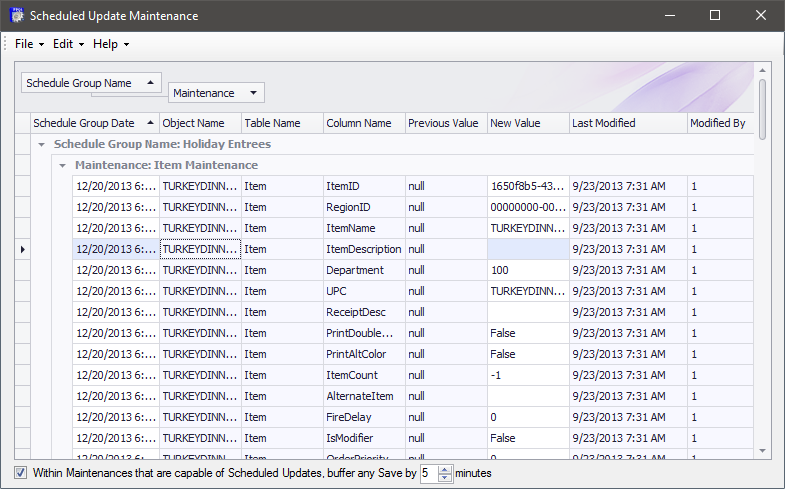The image size is (785, 489).
Task: Select the FireDelay column name cell
Action: 364,417
